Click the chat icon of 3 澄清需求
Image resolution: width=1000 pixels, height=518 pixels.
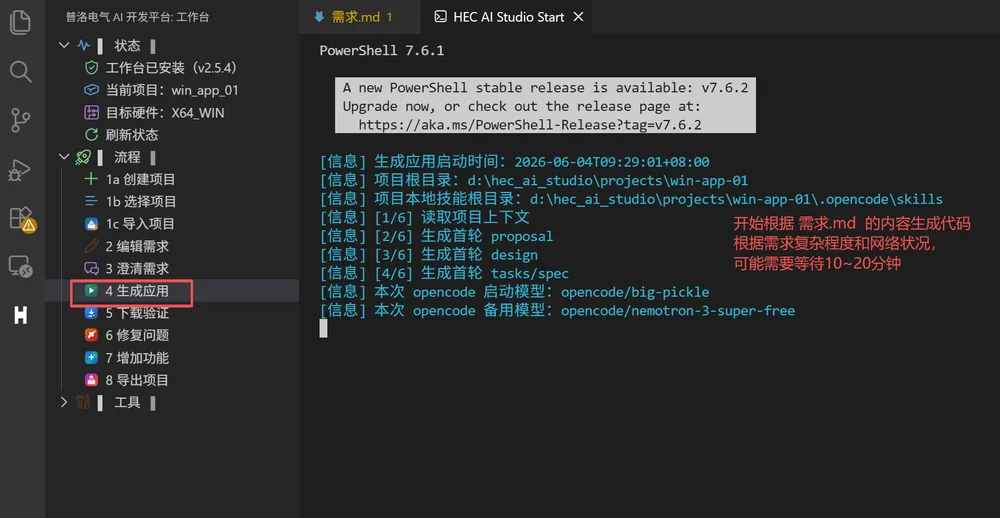point(92,269)
